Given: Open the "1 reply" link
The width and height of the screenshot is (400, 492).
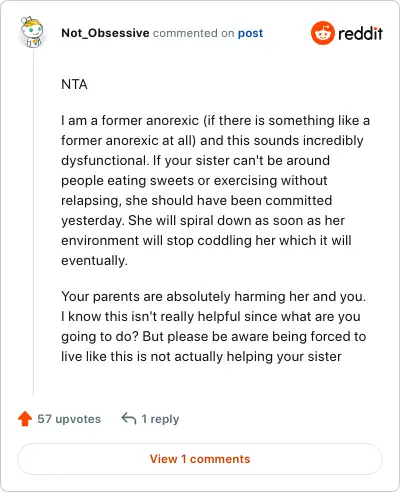Looking at the screenshot, I should pos(160,419).
